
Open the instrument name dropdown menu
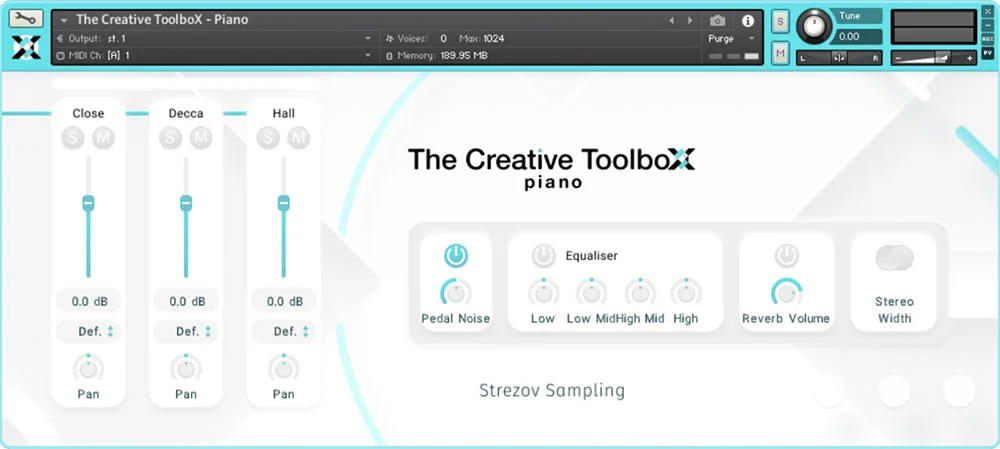pyautogui.click(x=64, y=20)
